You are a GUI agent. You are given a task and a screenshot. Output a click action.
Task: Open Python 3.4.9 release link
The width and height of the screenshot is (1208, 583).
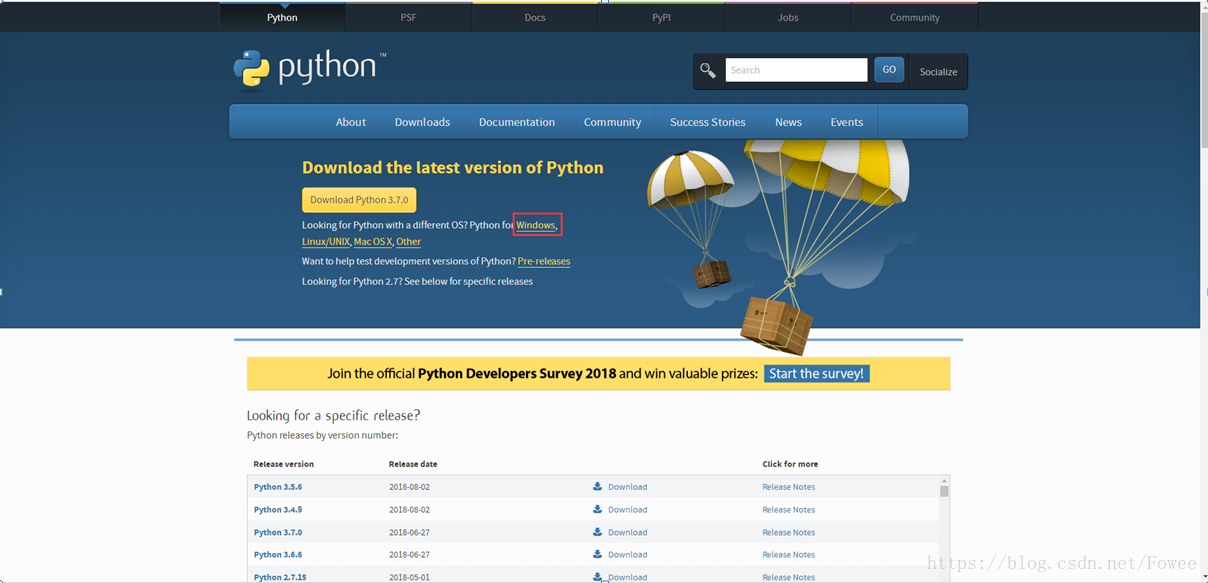tap(278, 509)
